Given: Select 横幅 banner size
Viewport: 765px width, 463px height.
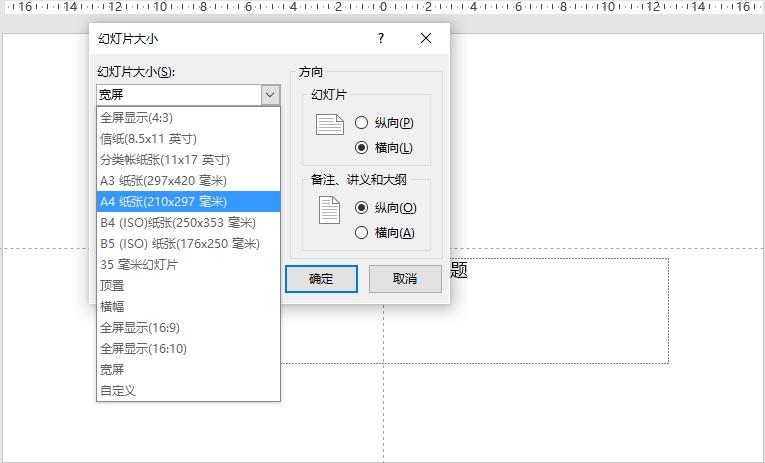Looking at the screenshot, I should 188,306.
